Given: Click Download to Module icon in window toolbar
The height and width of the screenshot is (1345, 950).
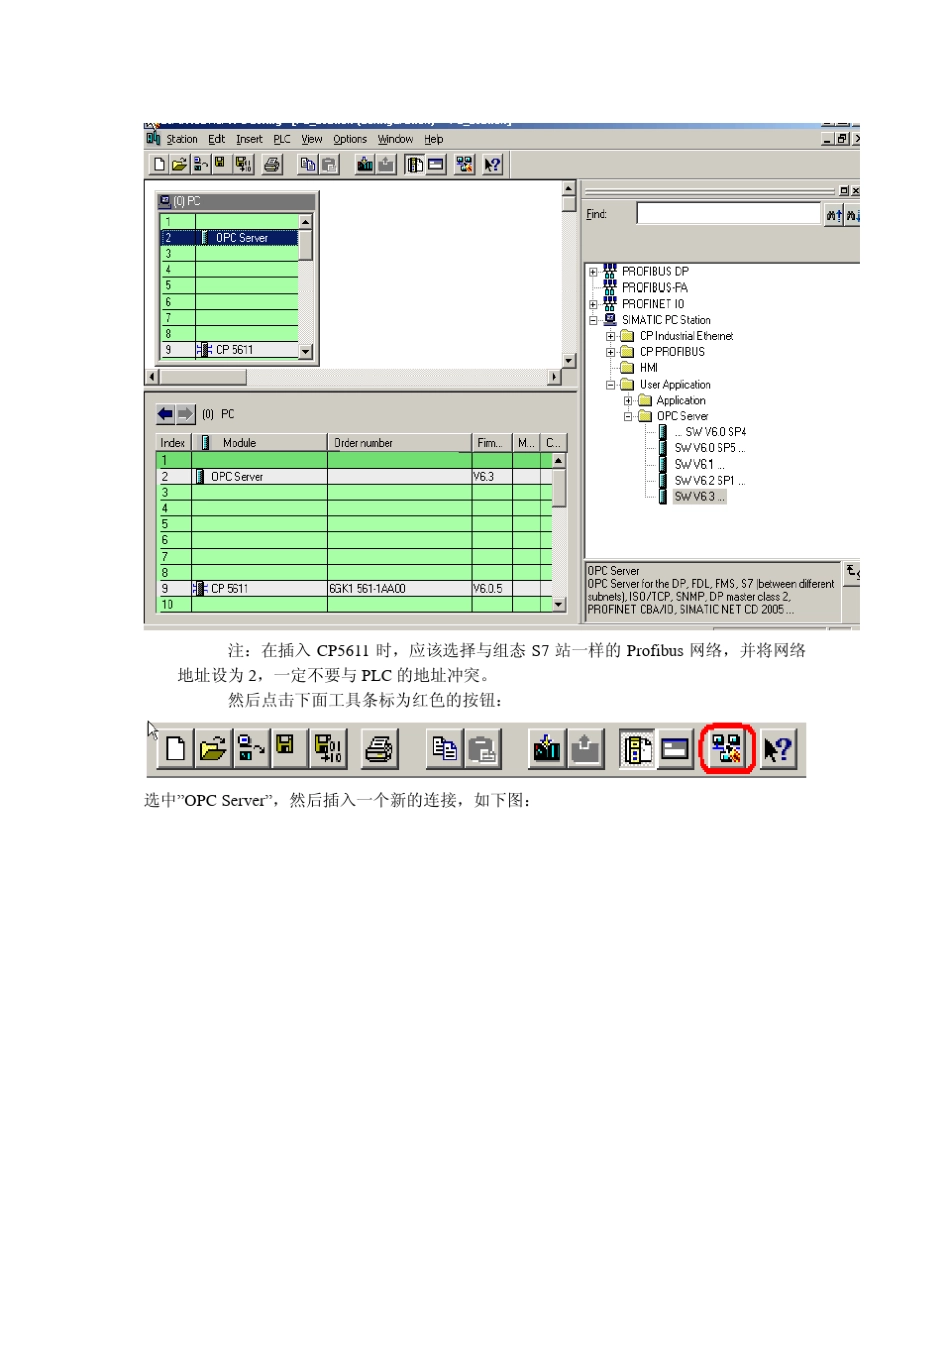Looking at the screenshot, I should 365,165.
